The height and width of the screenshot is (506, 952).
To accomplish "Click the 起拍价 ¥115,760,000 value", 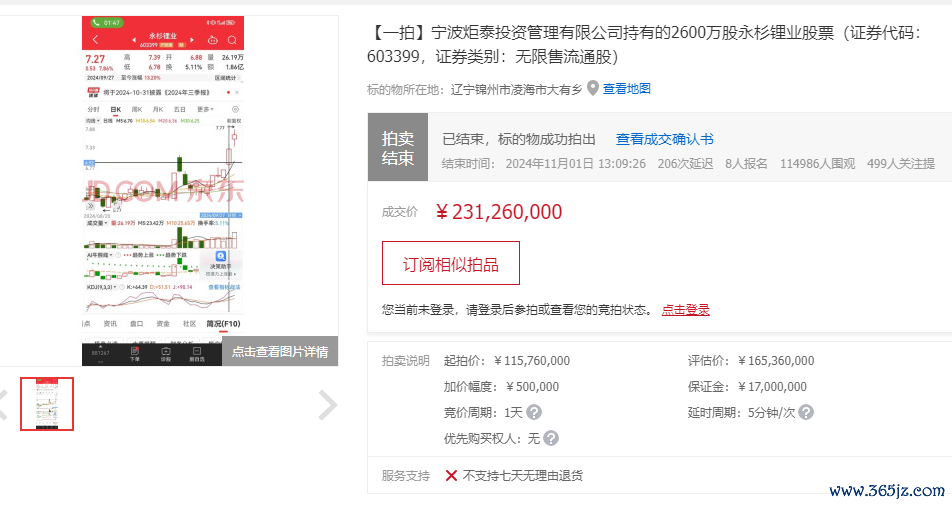I will pyautogui.click(x=531, y=361).
